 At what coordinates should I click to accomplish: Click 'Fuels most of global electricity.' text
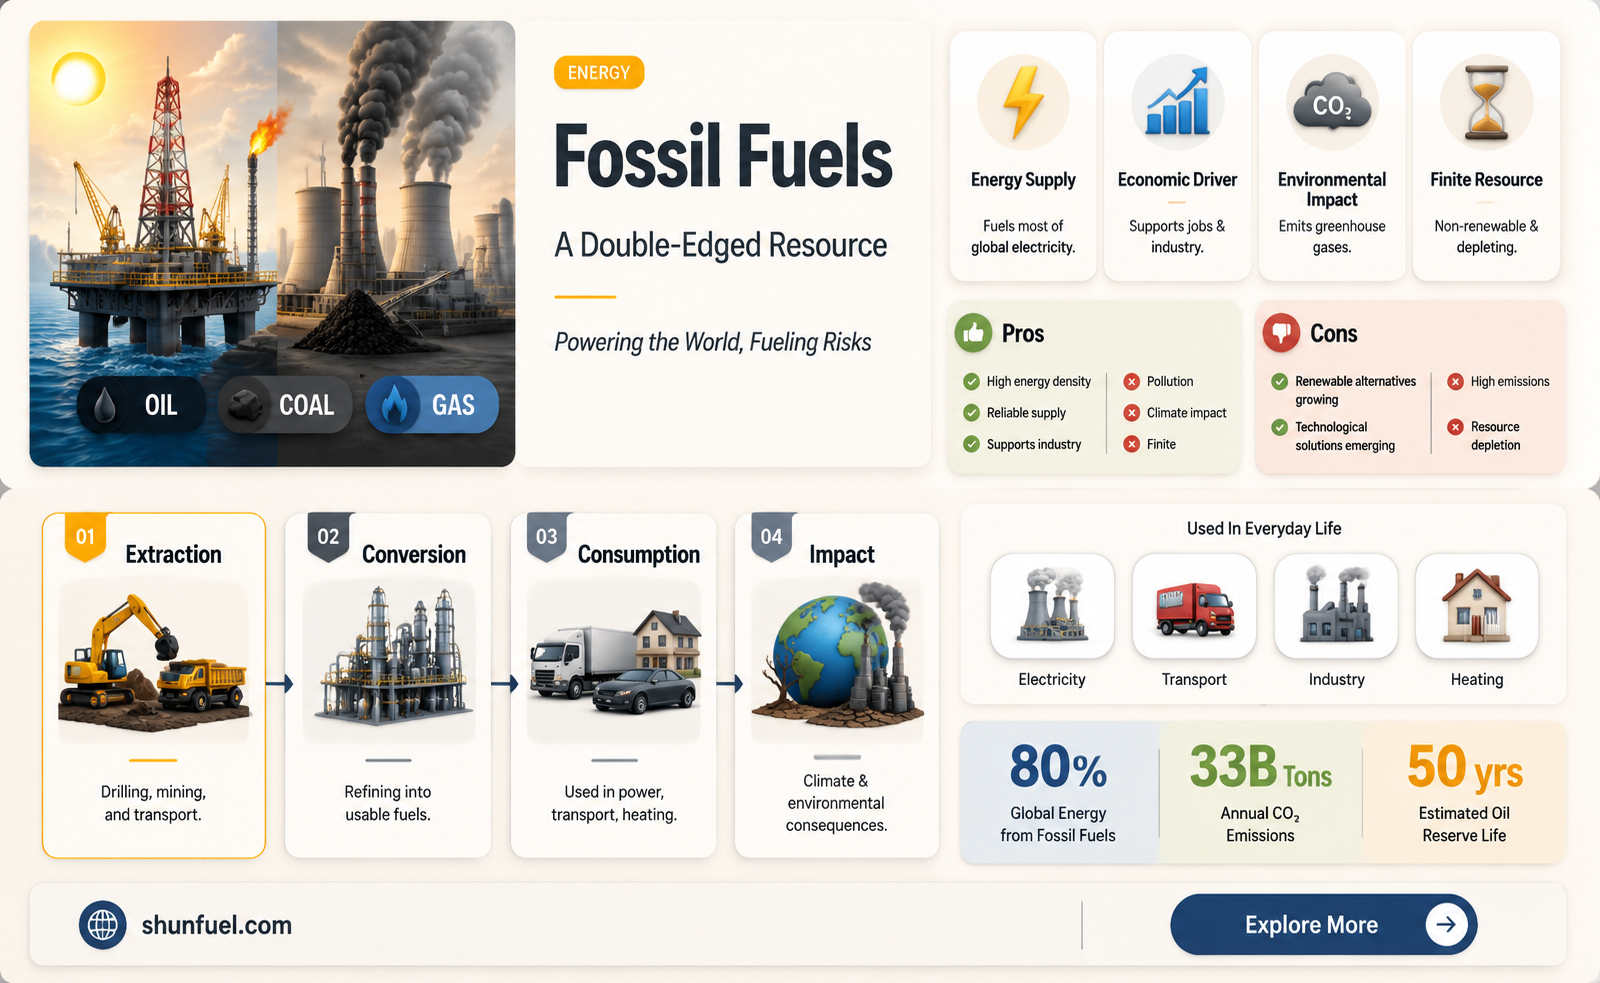(1023, 237)
